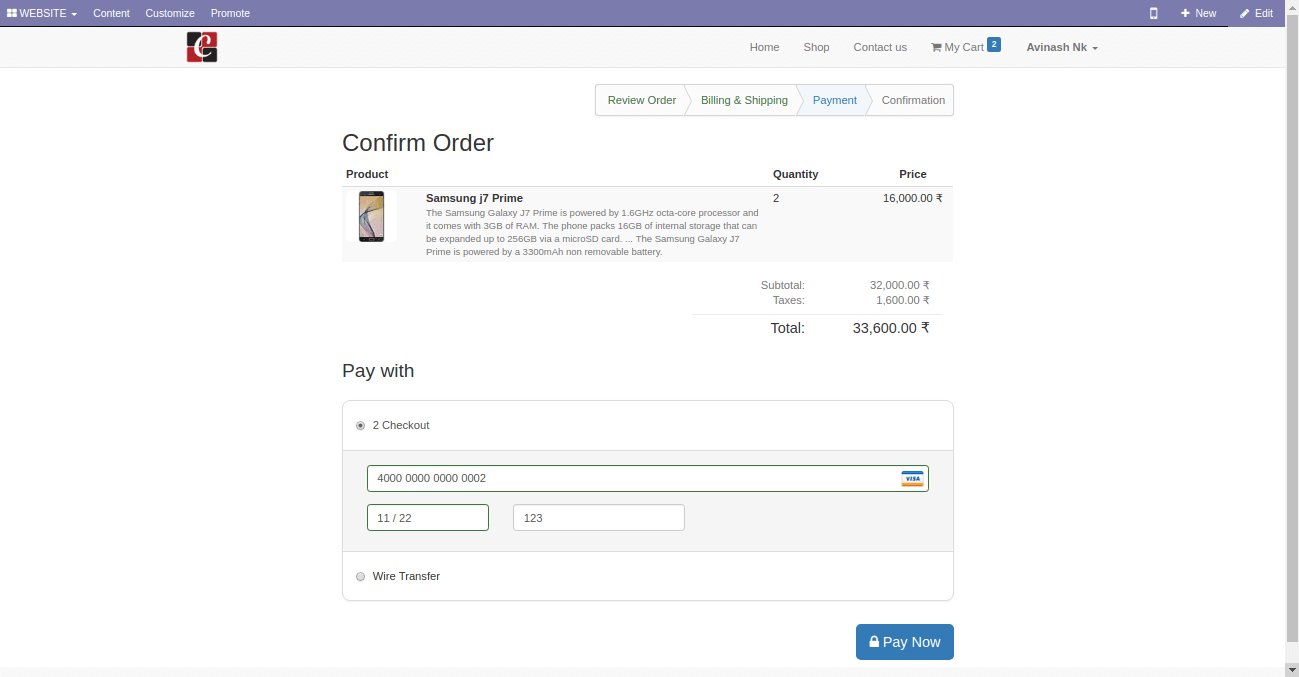Click the Product column header

[x=367, y=174]
